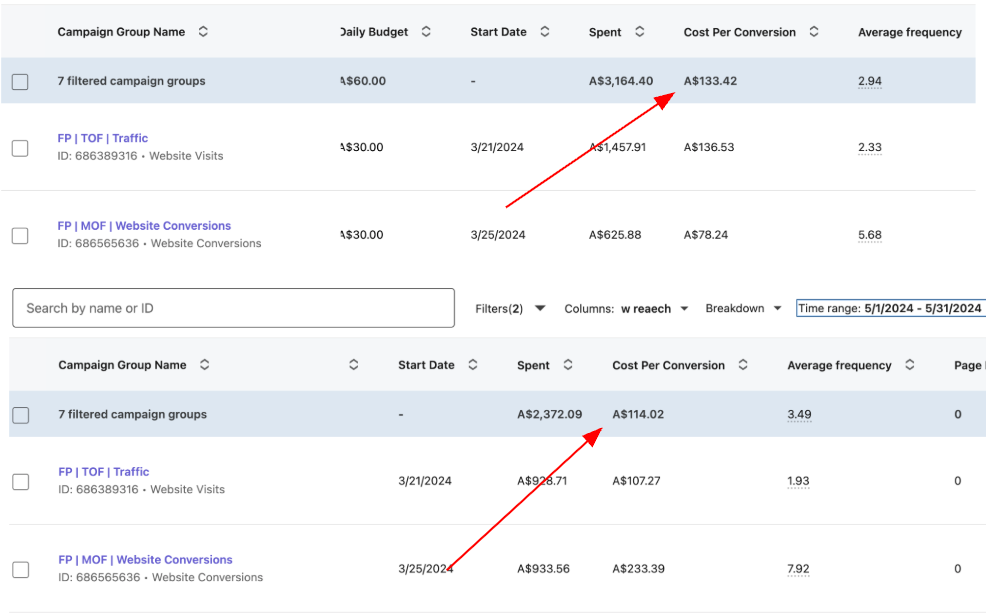
Task: Select all 7 filtered groups in upper table
Action: point(20,82)
